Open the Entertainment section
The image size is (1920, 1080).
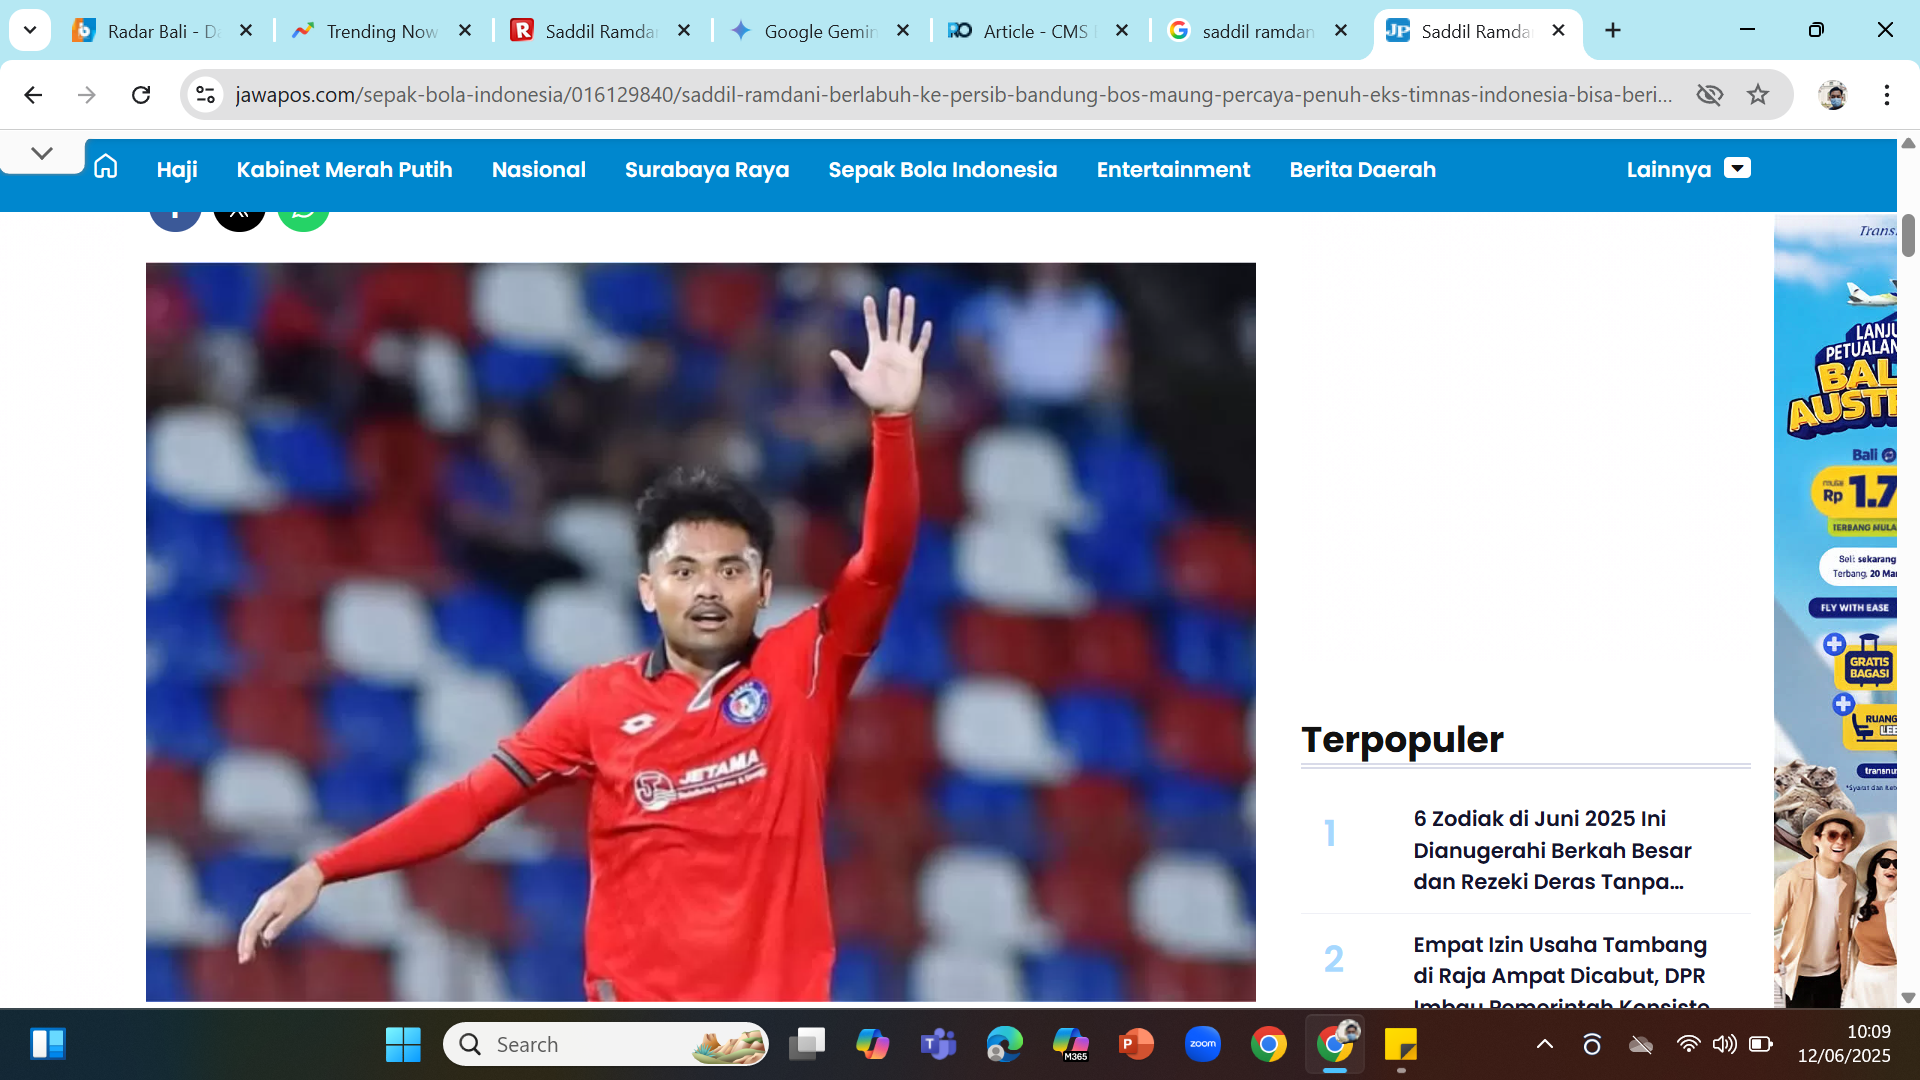1173,170
